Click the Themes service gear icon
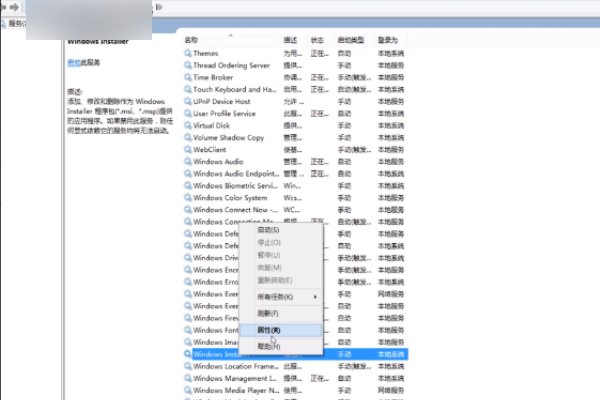 (188, 53)
